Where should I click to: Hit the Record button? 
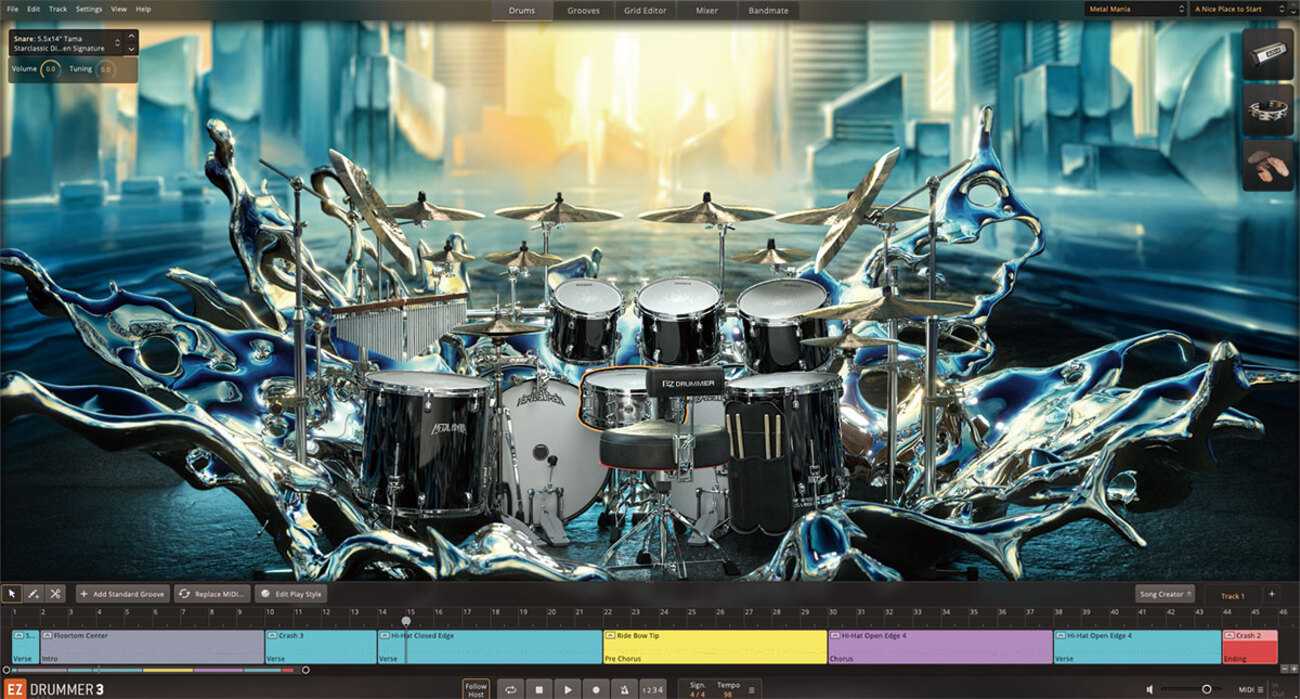tap(596, 689)
